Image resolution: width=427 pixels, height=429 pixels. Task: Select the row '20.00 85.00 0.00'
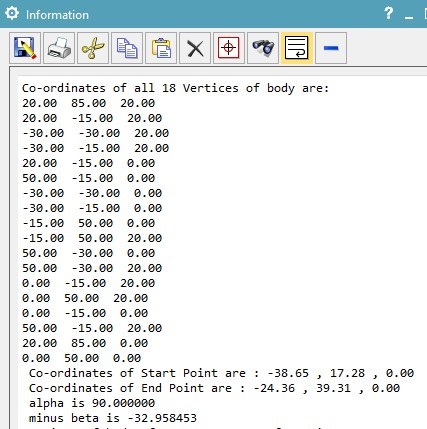tap(85, 343)
